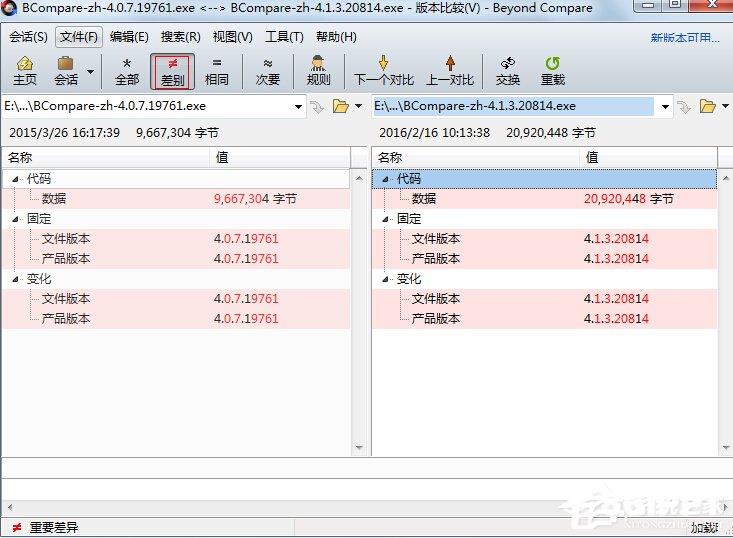Click left file date 2015/3/26 16:17:39
Image resolution: width=733 pixels, height=538 pixels.
click(65, 133)
